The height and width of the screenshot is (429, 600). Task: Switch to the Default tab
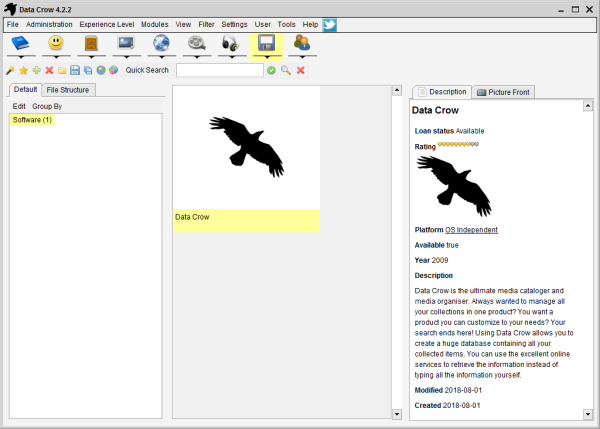tap(25, 90)
